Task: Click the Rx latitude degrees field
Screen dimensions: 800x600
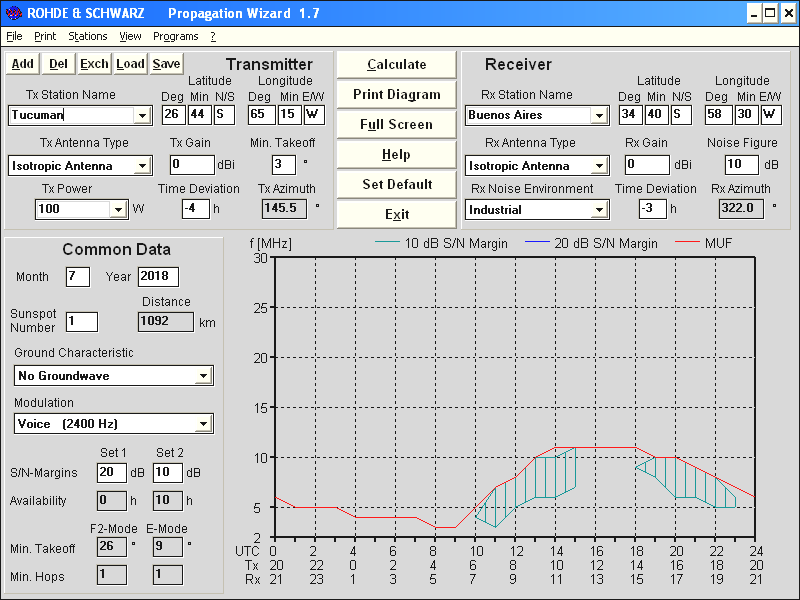Action: 631,115
